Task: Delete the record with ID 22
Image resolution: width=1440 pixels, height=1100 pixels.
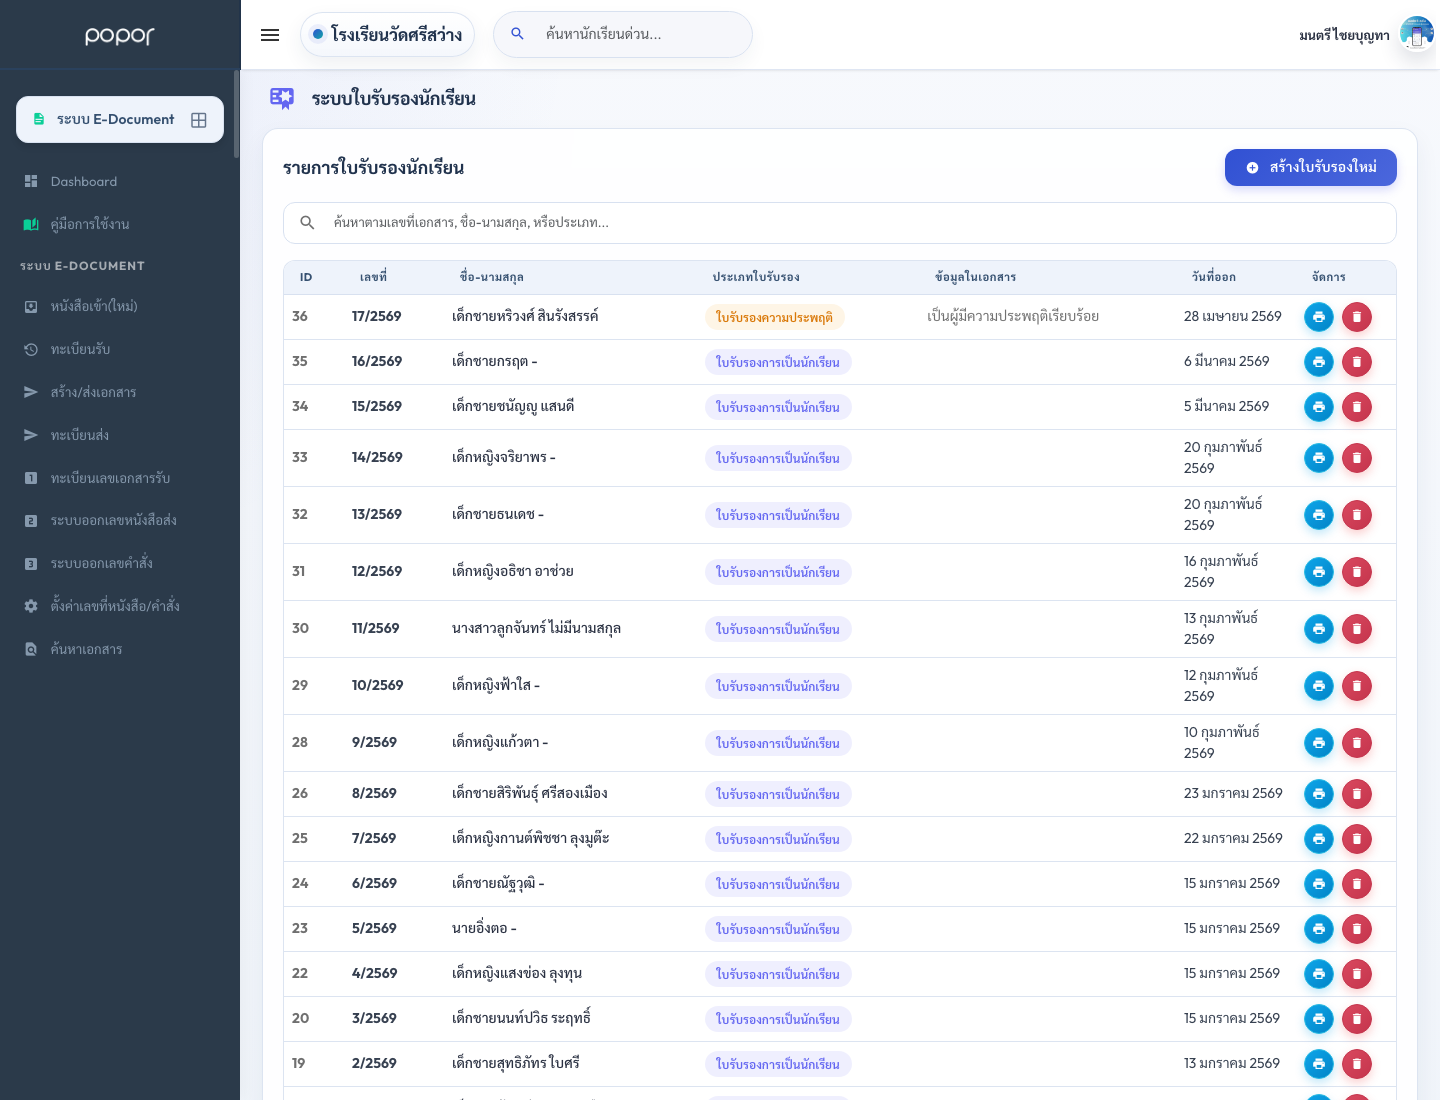Action: pos(1357,974)
